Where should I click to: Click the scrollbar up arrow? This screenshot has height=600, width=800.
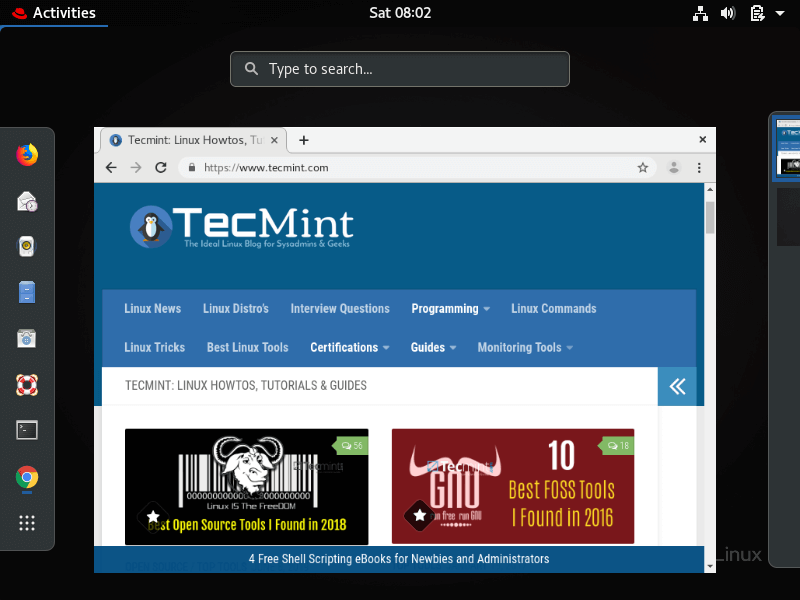coord(710,189)
